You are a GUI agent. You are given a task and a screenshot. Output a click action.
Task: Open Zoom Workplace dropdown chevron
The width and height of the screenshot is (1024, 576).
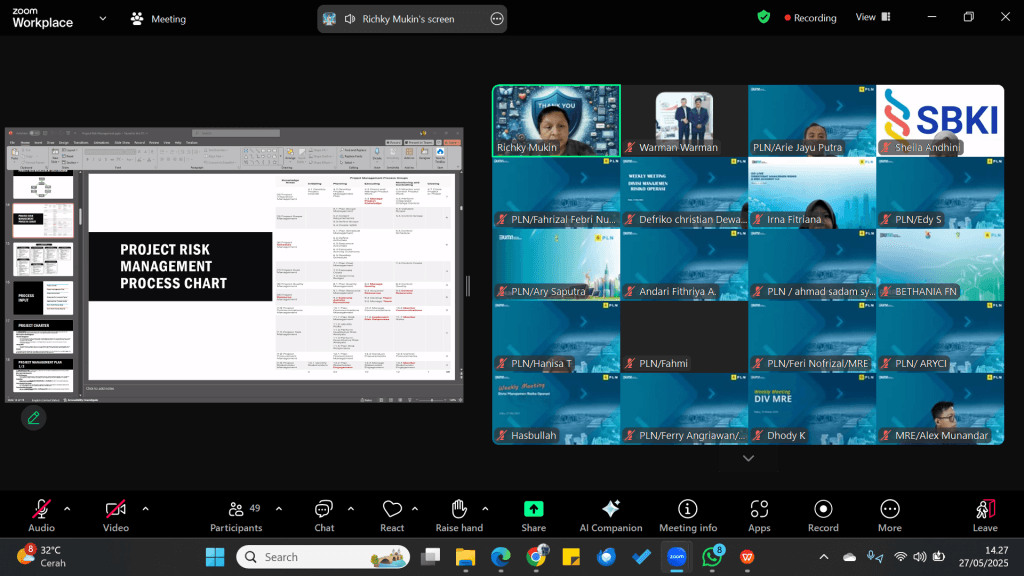103,19
